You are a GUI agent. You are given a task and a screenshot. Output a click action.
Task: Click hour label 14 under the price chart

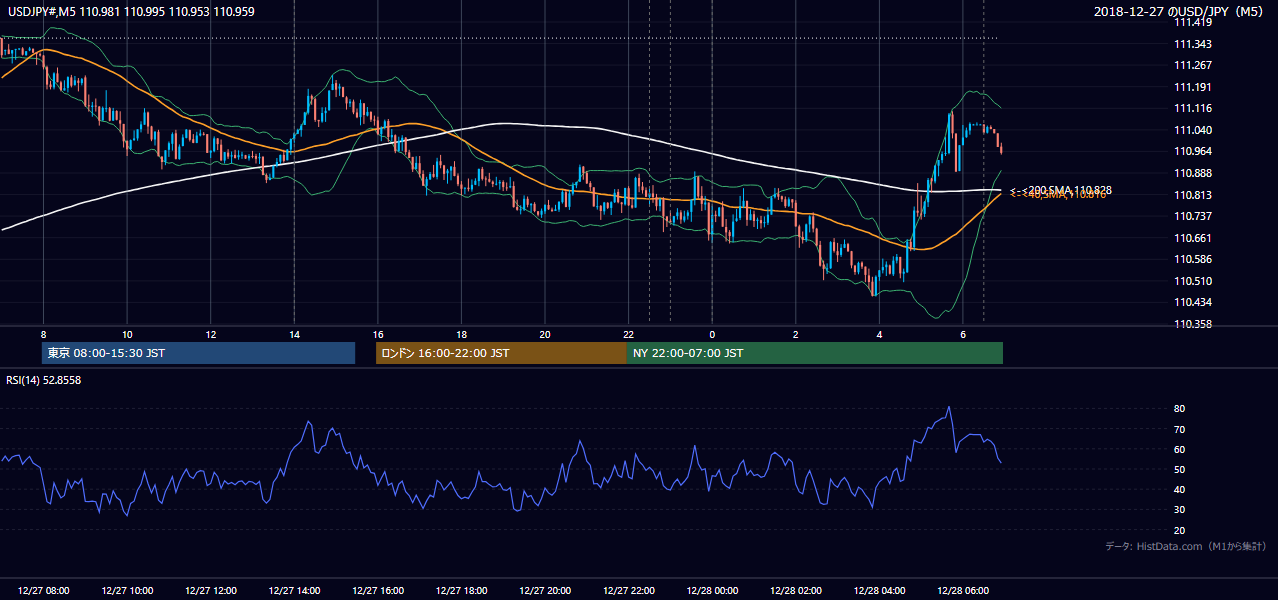click(x=294, y=334)
